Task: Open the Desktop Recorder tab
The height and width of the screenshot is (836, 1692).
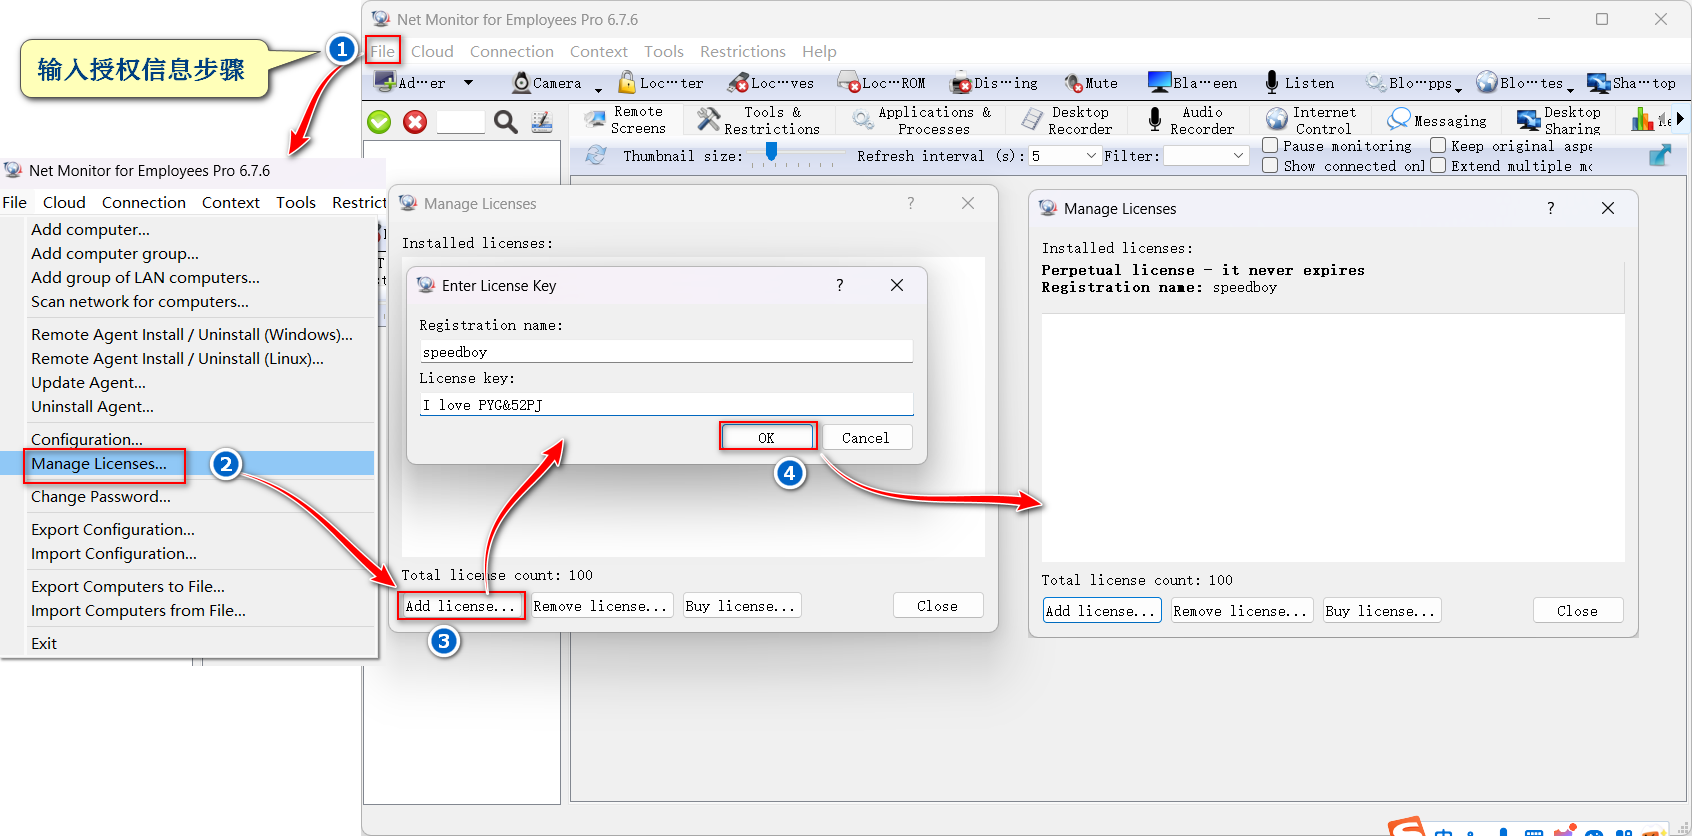Action: click(1066, 120)
